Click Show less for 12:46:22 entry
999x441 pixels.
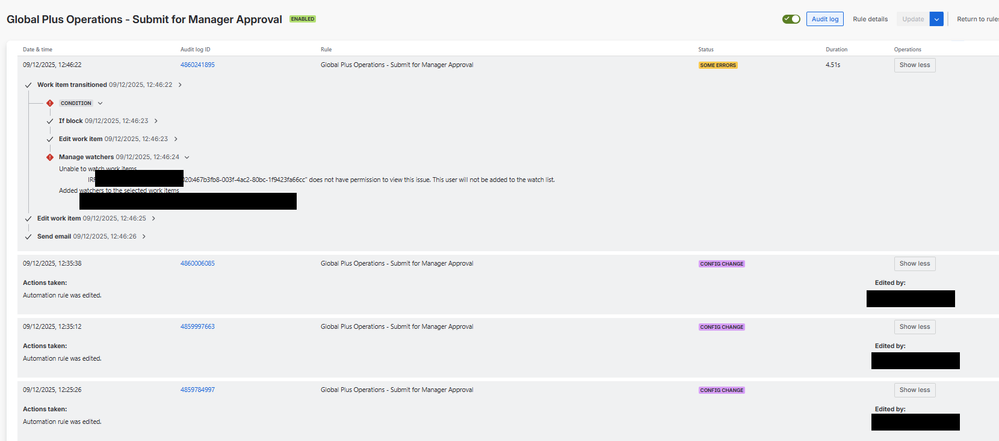[915, 65]
